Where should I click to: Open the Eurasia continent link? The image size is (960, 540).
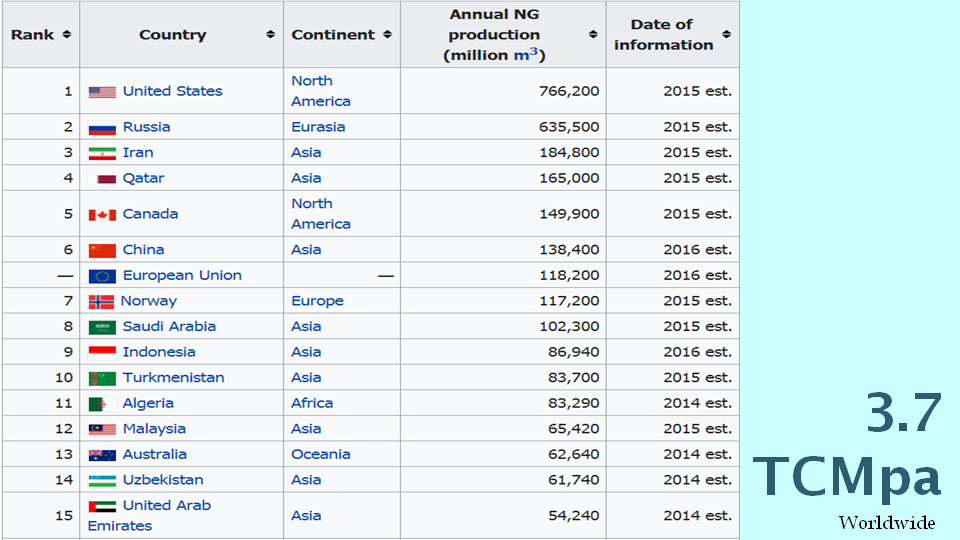coord(318,127)
